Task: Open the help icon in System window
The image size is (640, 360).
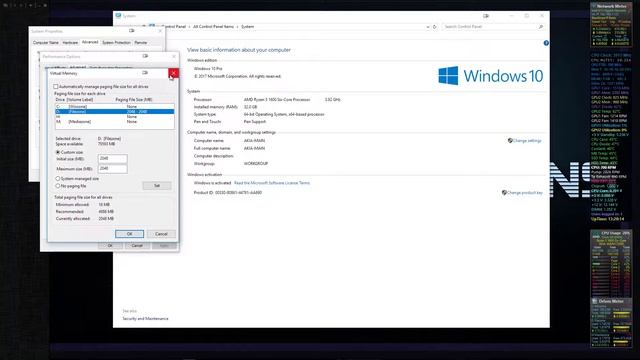Action: (546, 43)
